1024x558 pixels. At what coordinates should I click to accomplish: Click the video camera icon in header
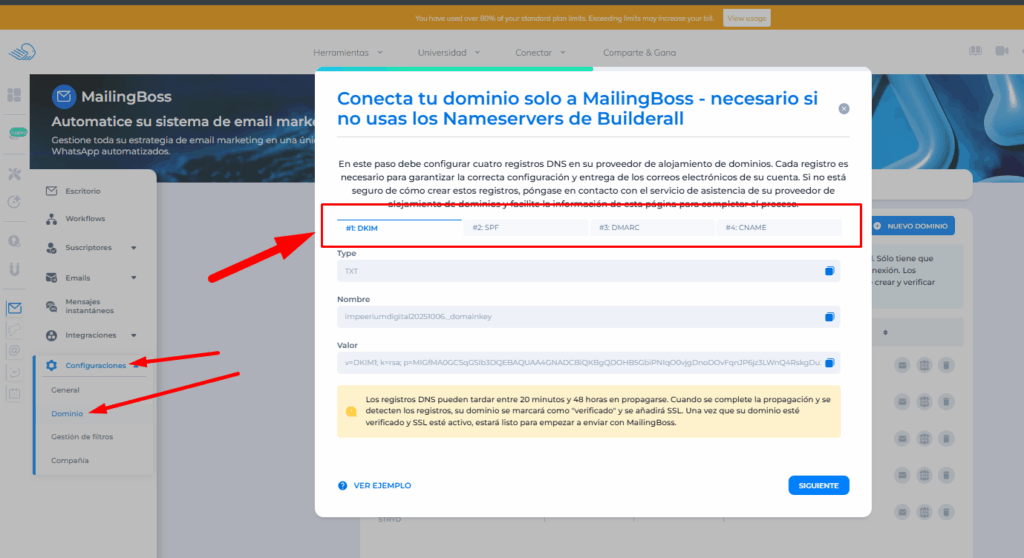click(x=1002, y=51)
